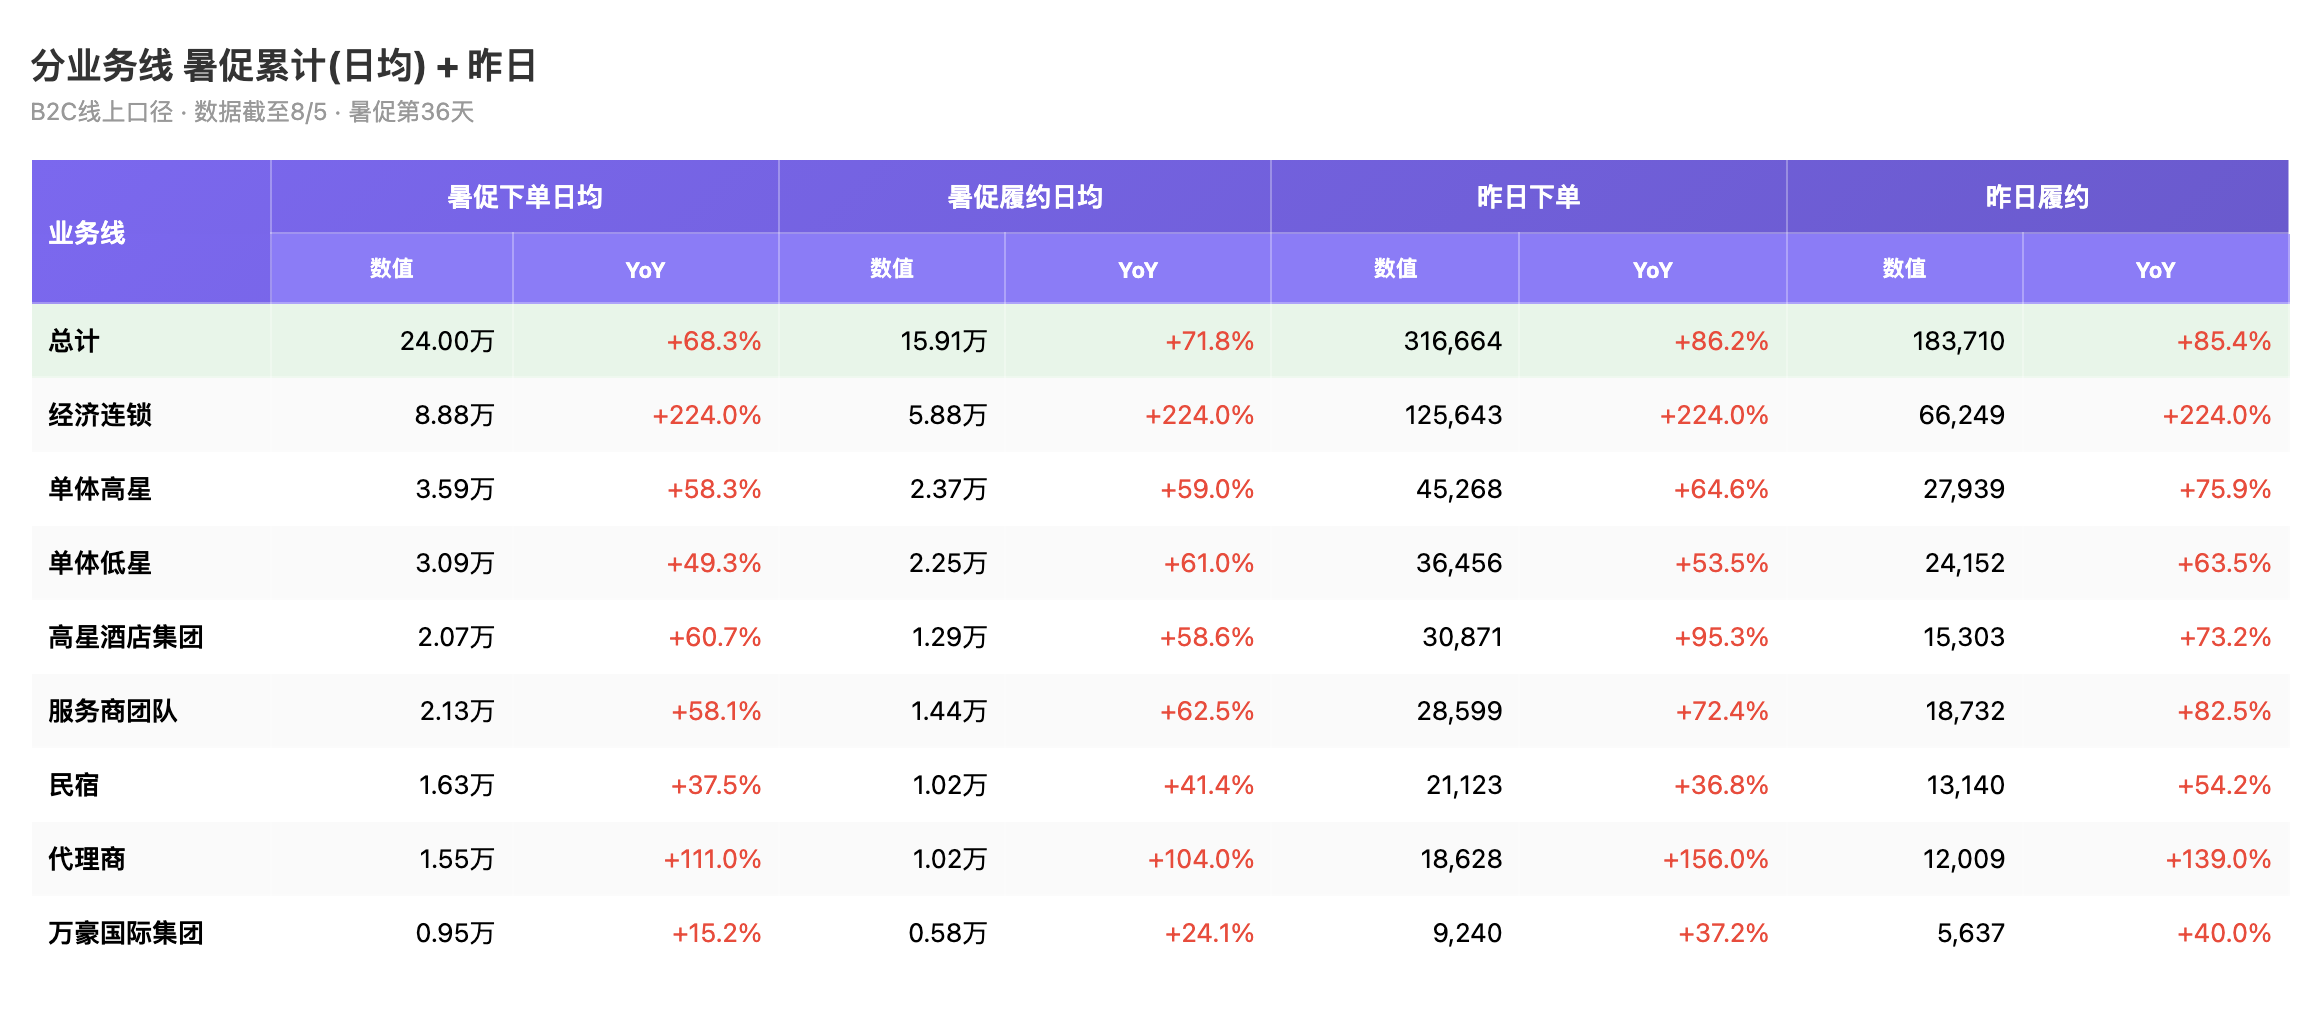Viewport: 2320px width, 1010px height.
Task: Select the 高星酒店集团 row label
Action: (x=126, y=637)
